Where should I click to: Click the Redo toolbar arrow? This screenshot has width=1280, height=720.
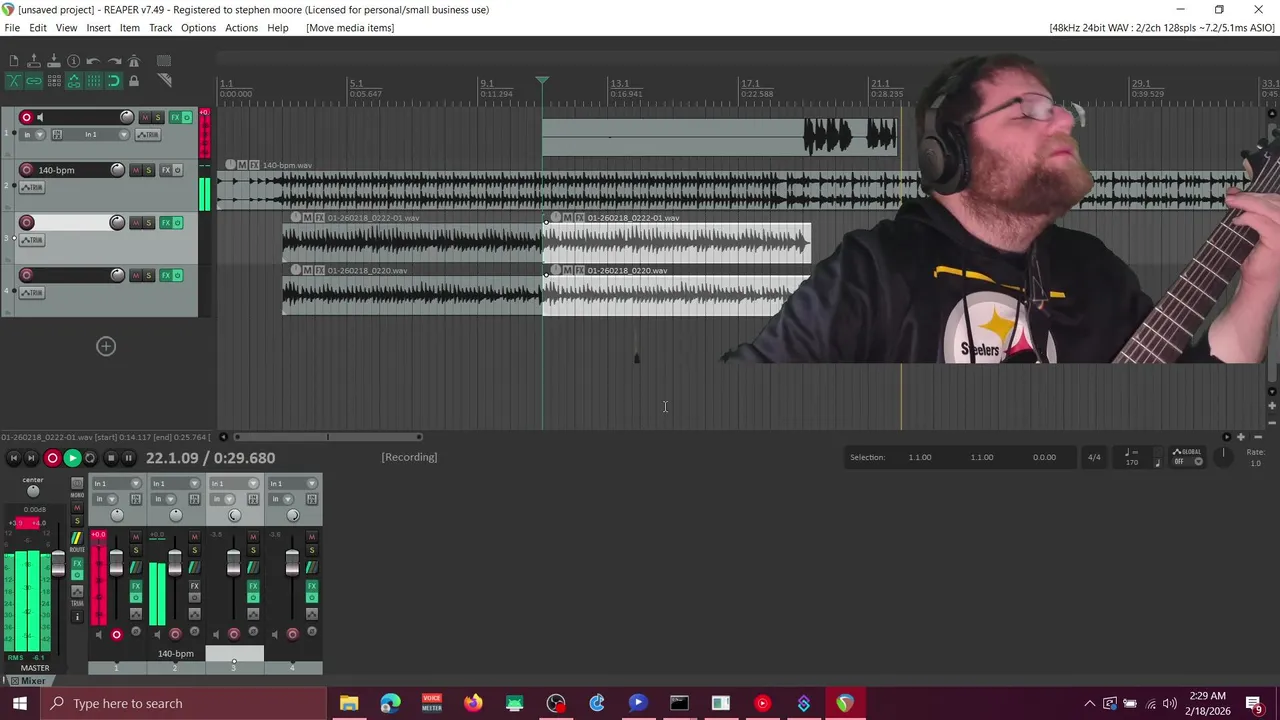tap(115, 62)
